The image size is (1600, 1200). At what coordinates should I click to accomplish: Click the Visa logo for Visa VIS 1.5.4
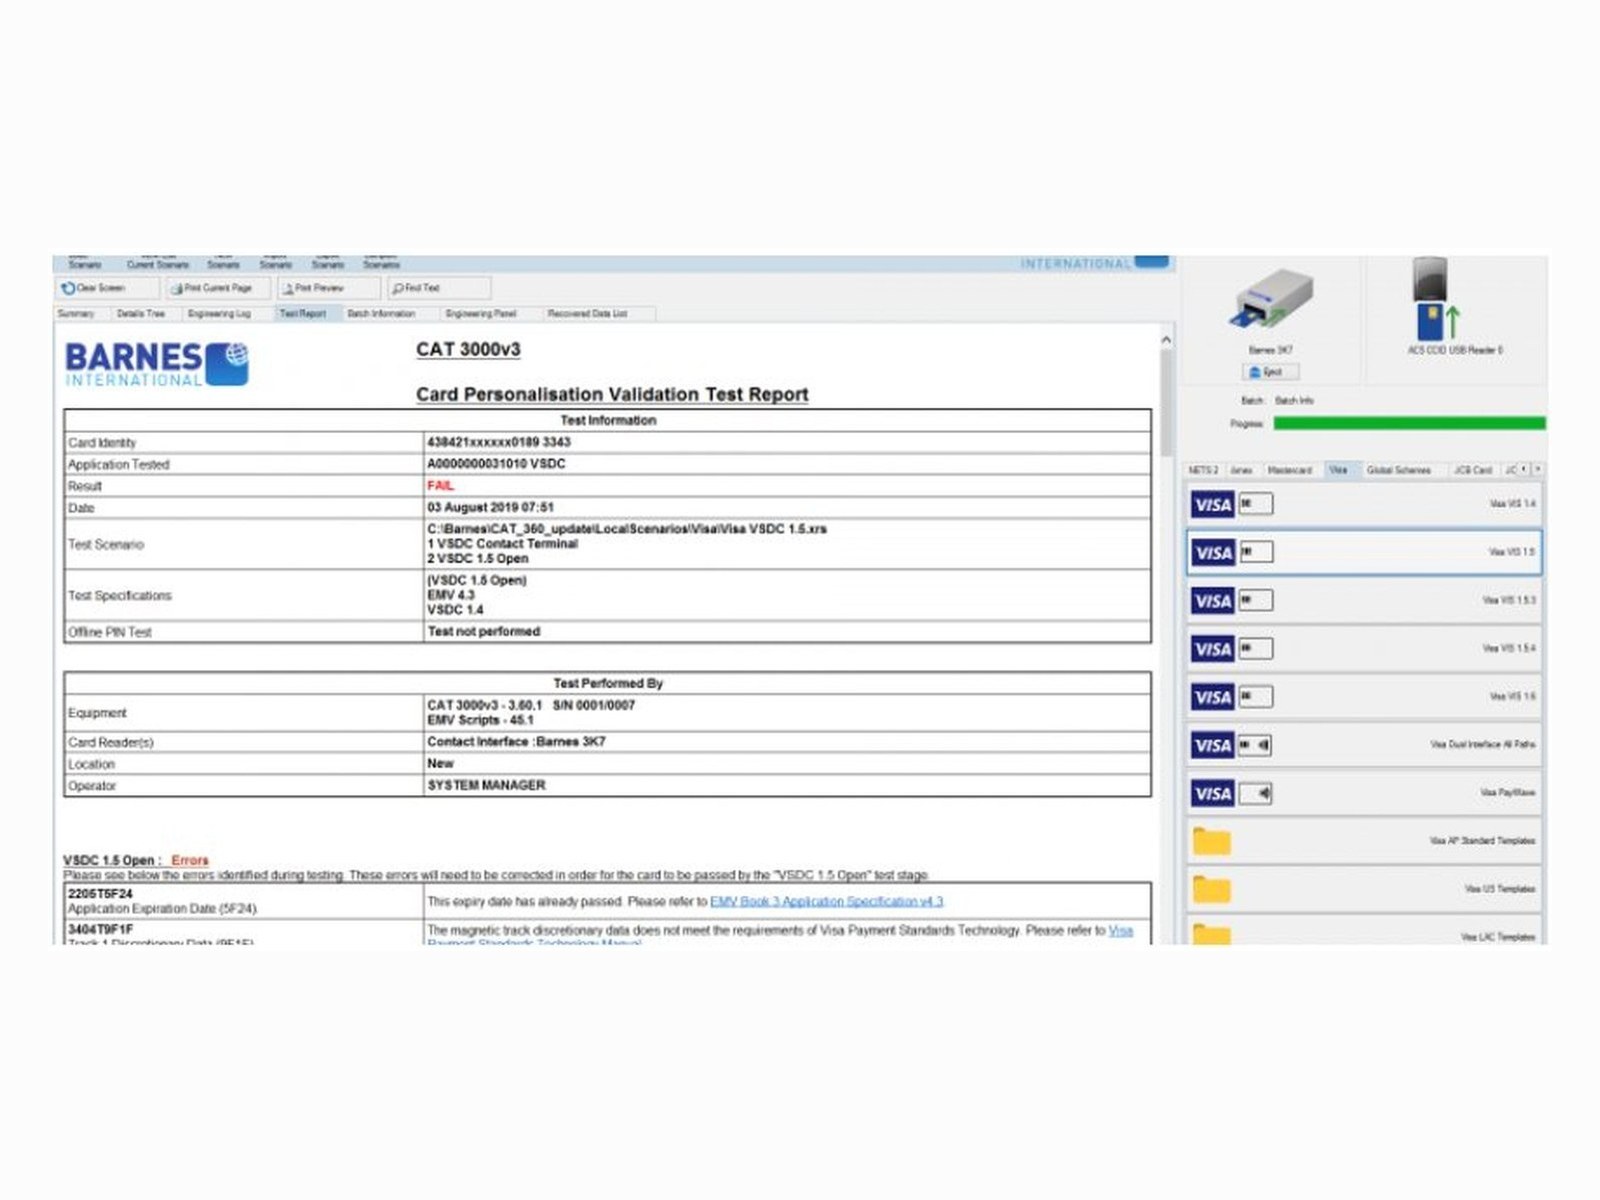[x=1213, y=649]
